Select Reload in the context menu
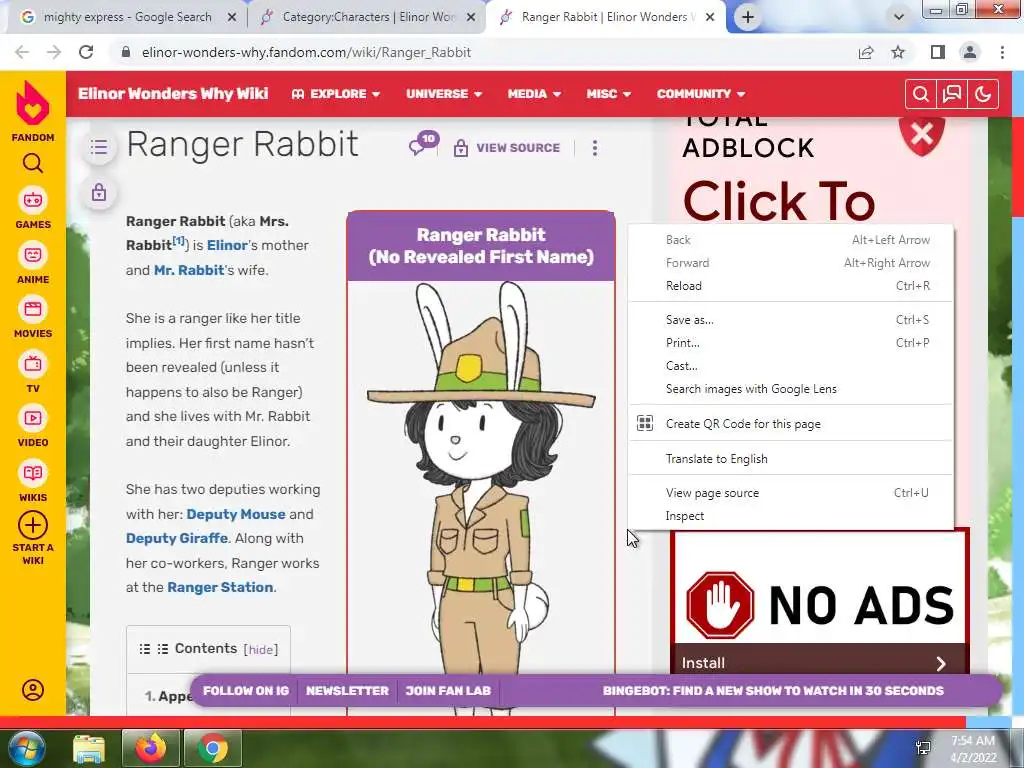The width and height of the screenshot is (1024, 768). point(790,286)
